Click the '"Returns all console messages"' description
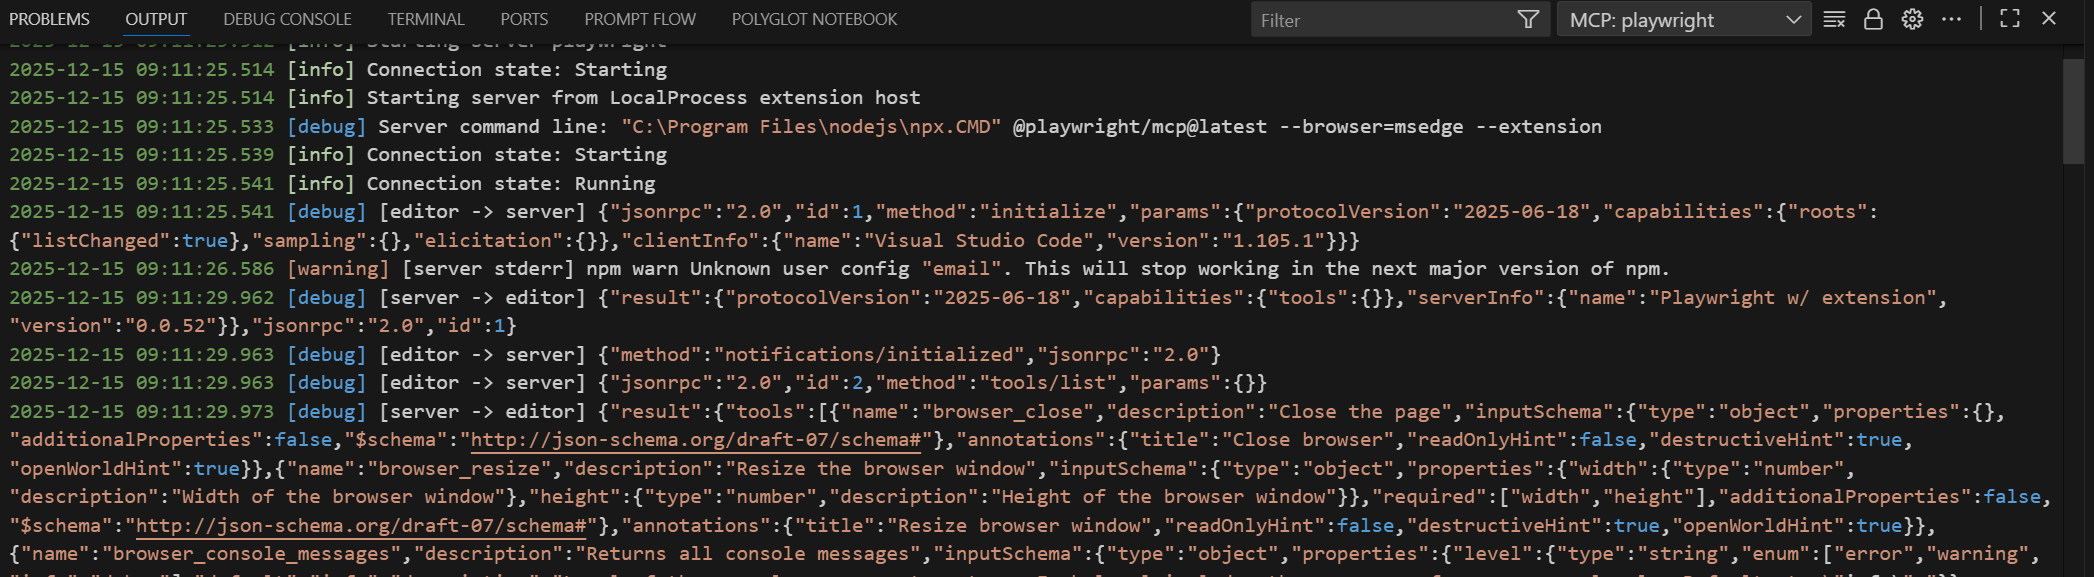This screenshot has height=577, width=2094. pos(748,554)
